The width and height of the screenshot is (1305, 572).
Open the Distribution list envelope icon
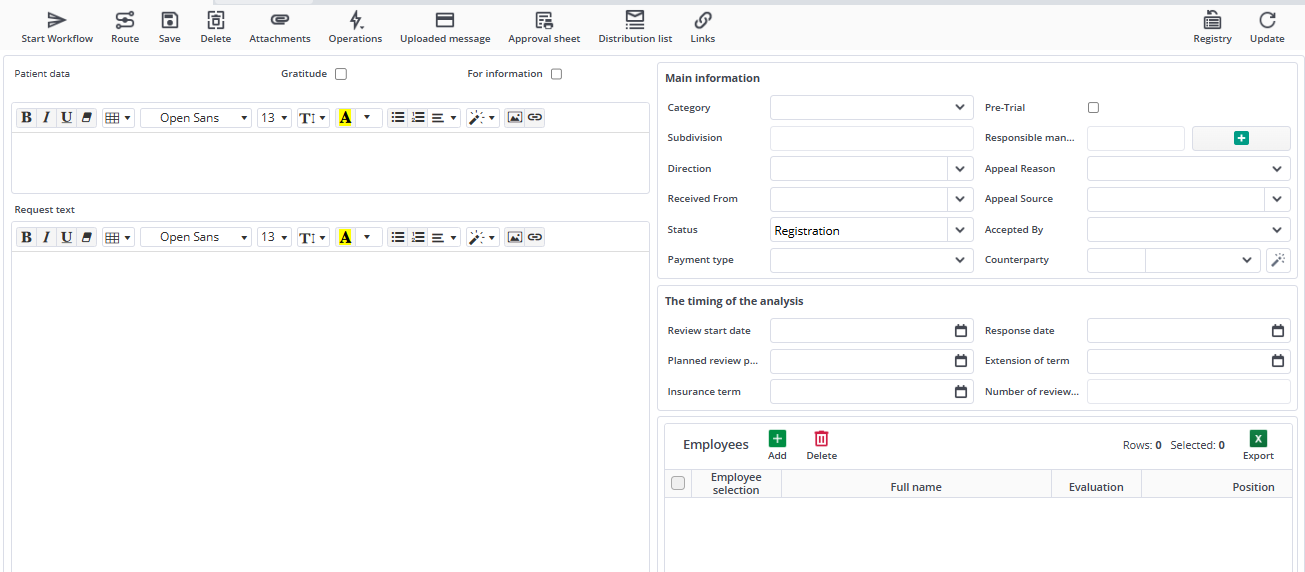pos(635,19)
